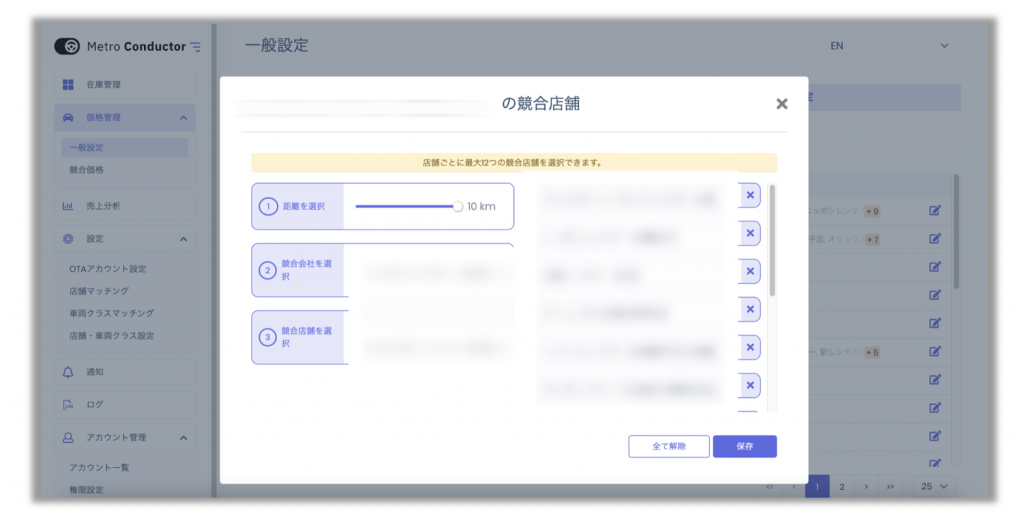1024x516 pixels.
Task: Collapse the 価格管理 section
Action: [184, 118]
